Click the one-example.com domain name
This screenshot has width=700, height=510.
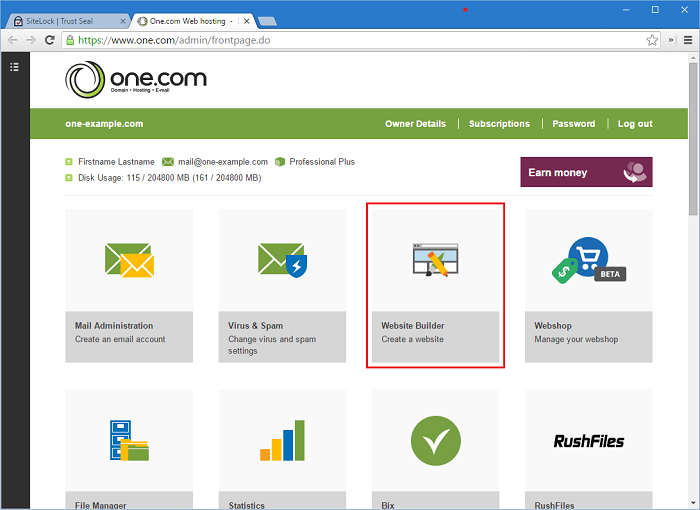click(x=104, y=124)
